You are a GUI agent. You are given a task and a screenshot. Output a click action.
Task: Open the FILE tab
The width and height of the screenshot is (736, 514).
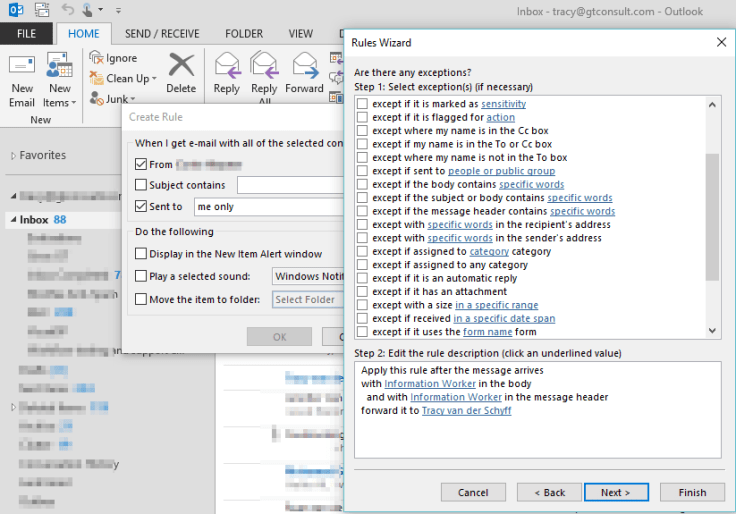tap(27, 33)
